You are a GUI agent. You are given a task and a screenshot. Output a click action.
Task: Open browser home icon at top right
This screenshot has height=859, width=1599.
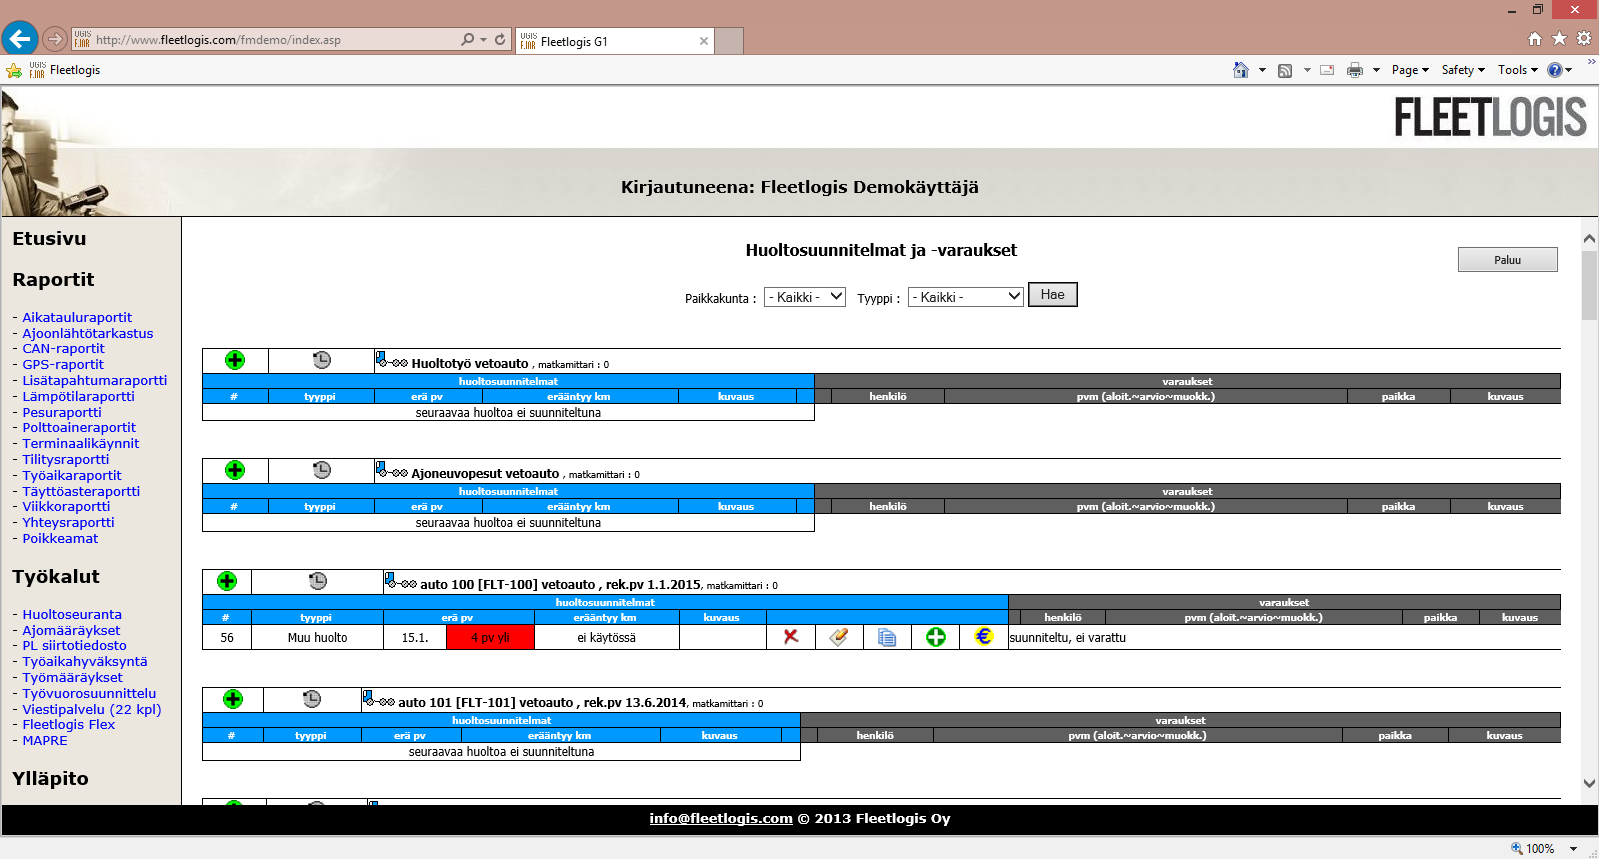tap(1535, 39)
